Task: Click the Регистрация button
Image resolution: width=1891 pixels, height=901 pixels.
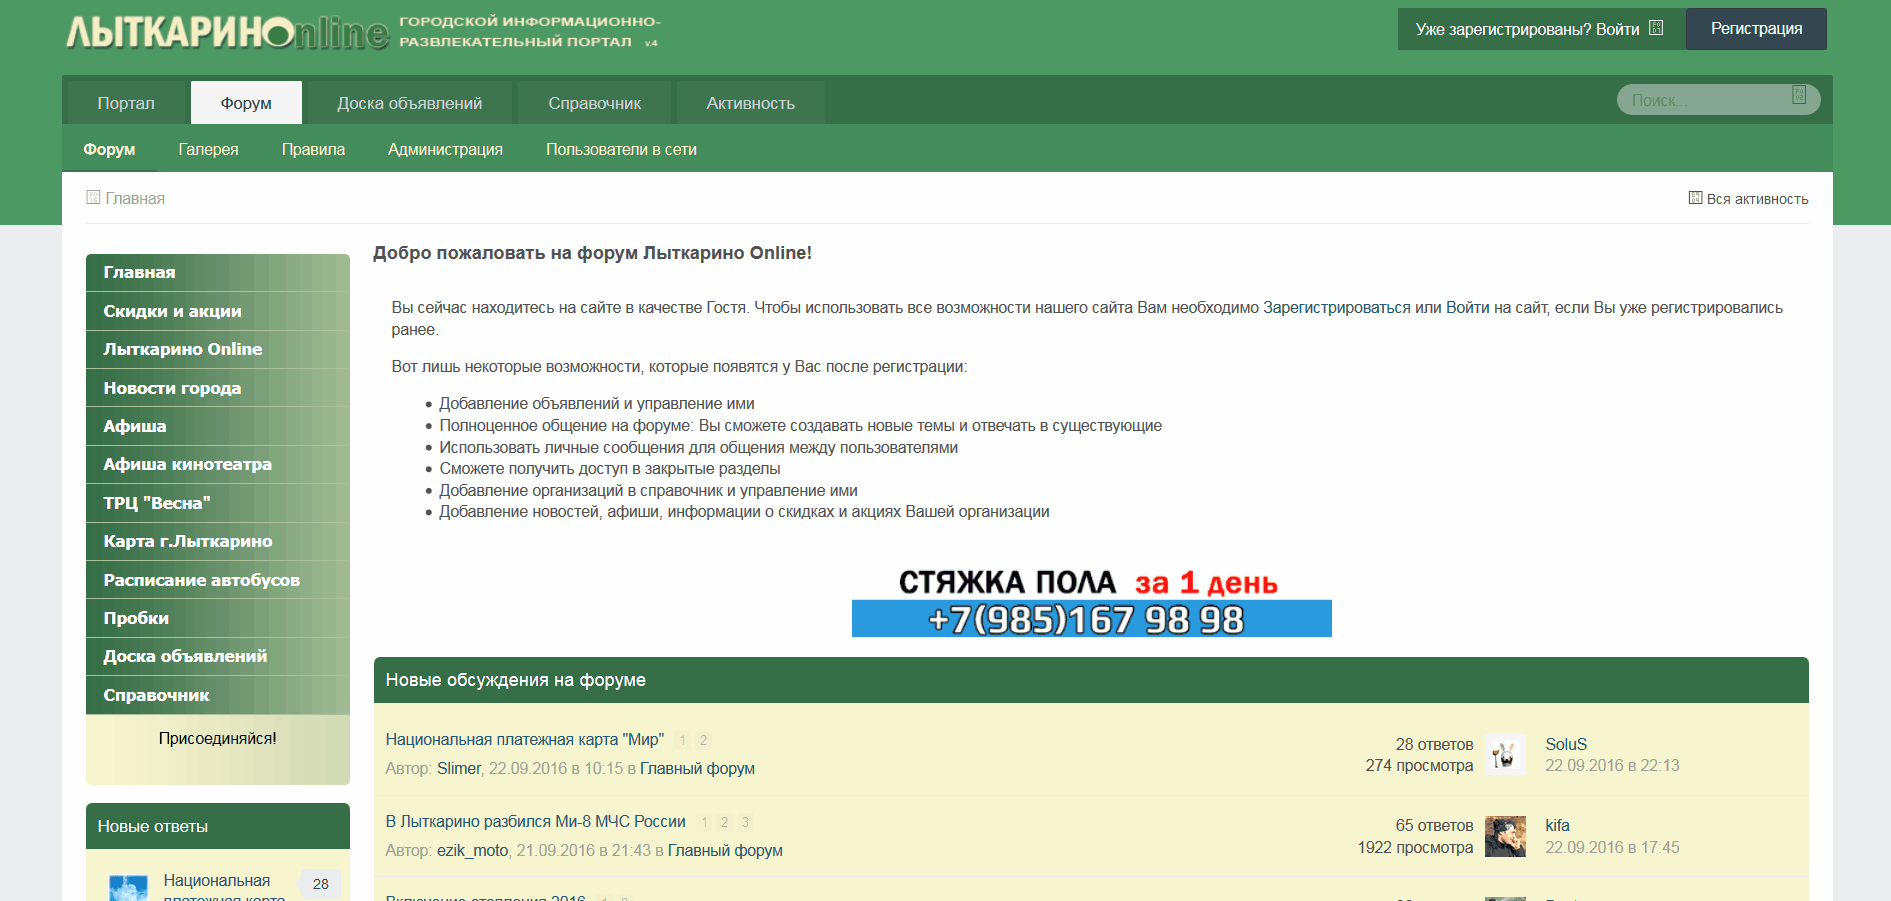Action: click(x=1756, y=29)
